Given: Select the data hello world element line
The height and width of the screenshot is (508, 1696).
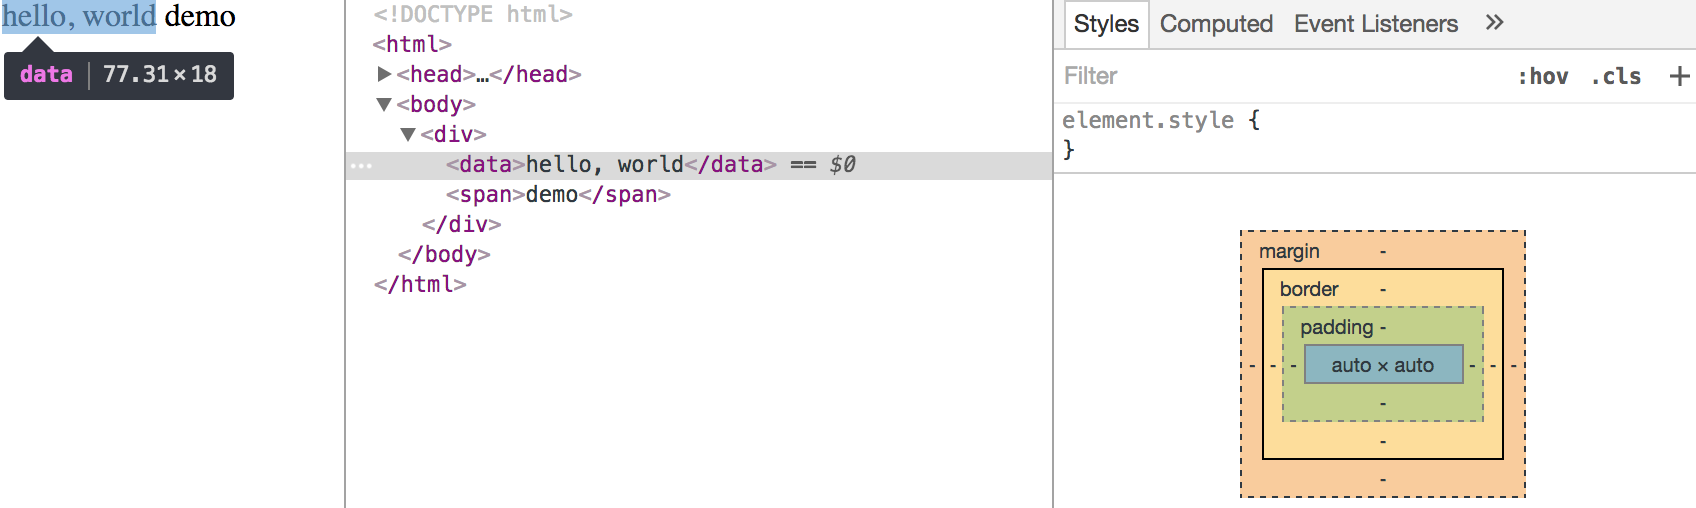Looking at the screenshot, I should [x=610, y=164].
